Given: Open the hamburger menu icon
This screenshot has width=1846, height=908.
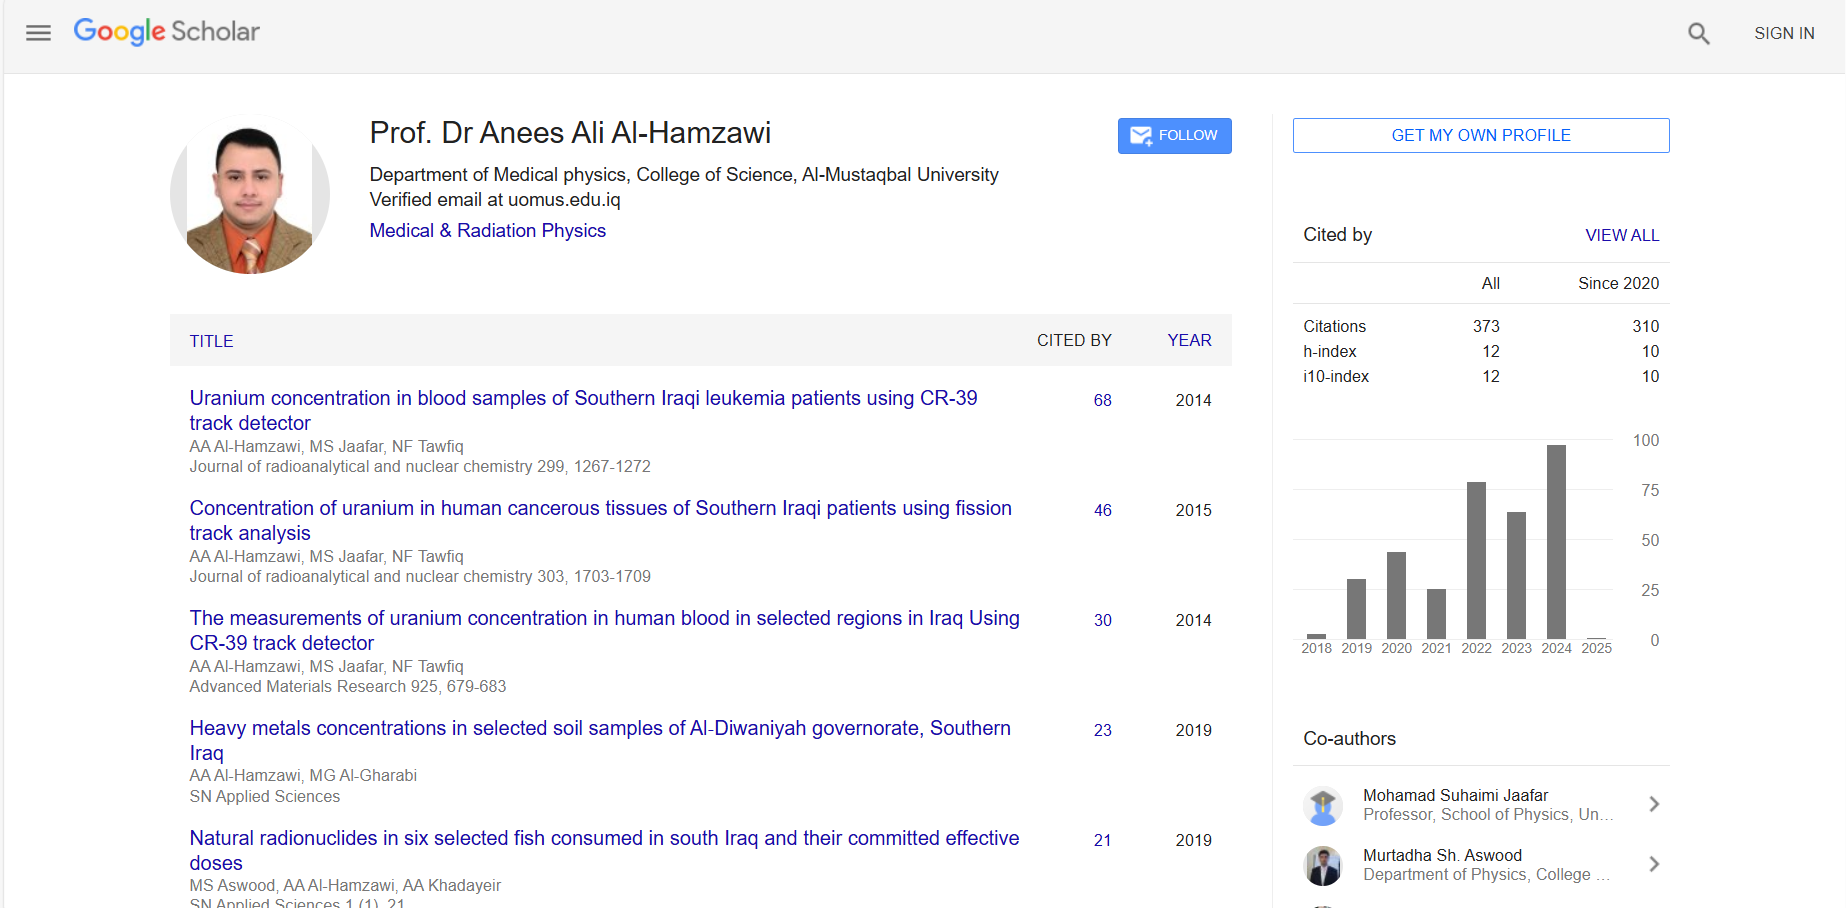Looking at the screenshot, I should [x=38, y=33].
